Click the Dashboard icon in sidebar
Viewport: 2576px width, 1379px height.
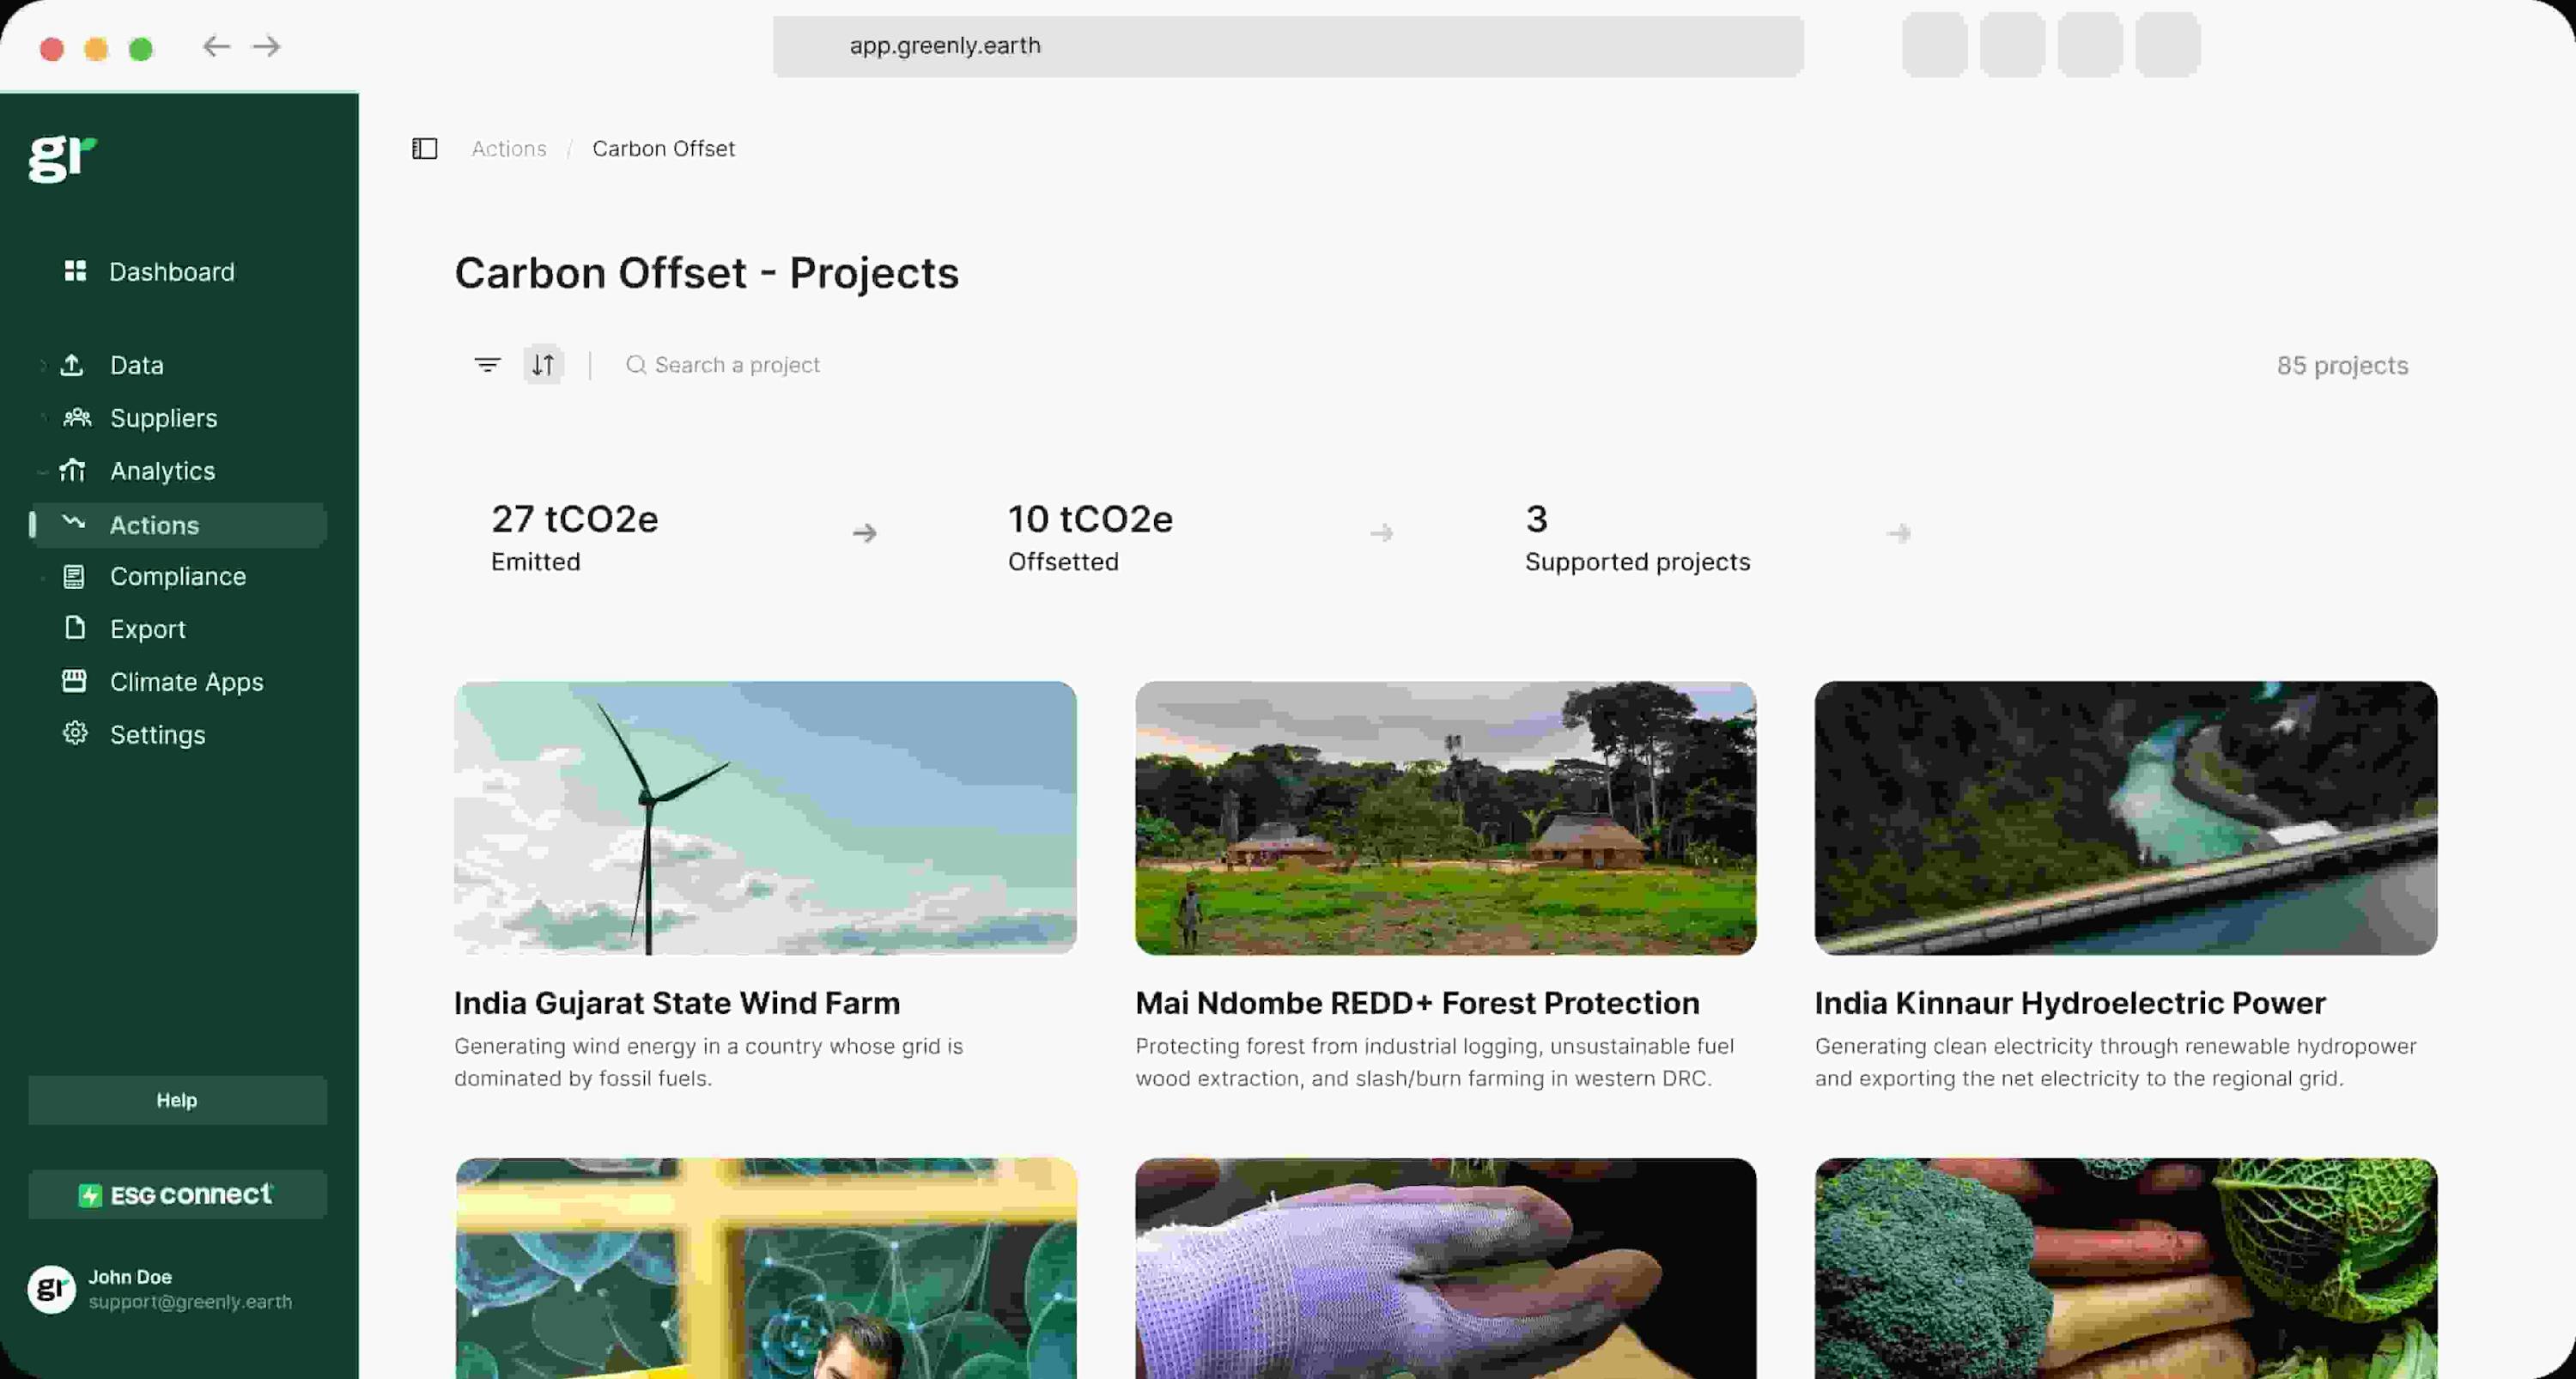(x=75, y=271)
